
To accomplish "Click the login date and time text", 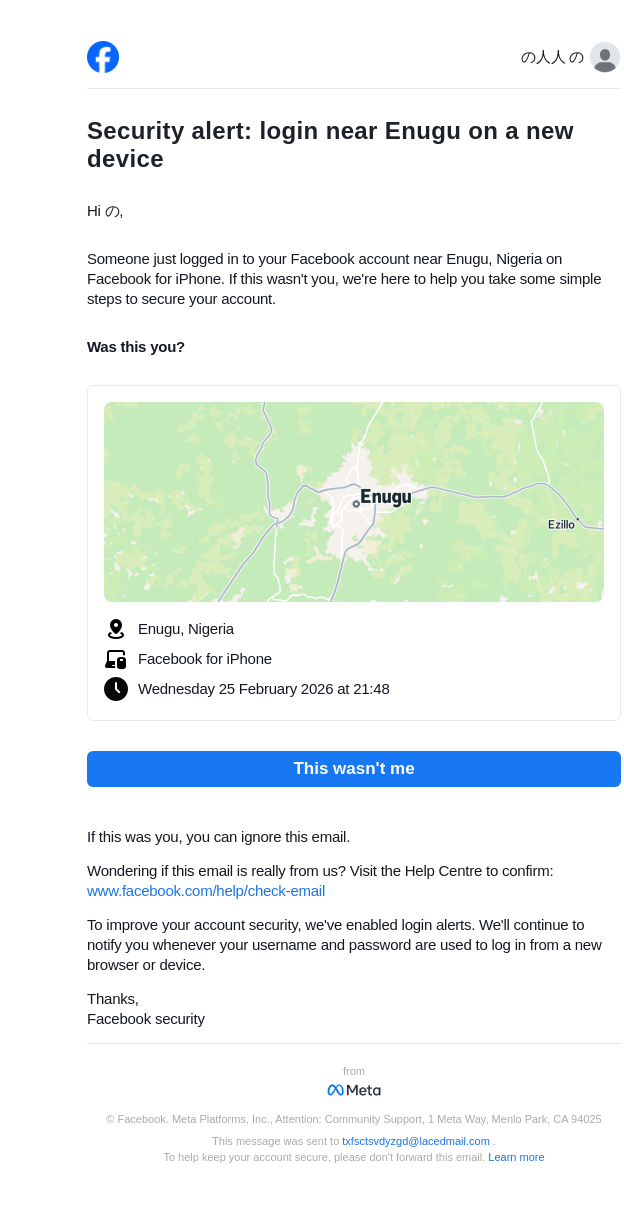I will (x=264, y=689).
